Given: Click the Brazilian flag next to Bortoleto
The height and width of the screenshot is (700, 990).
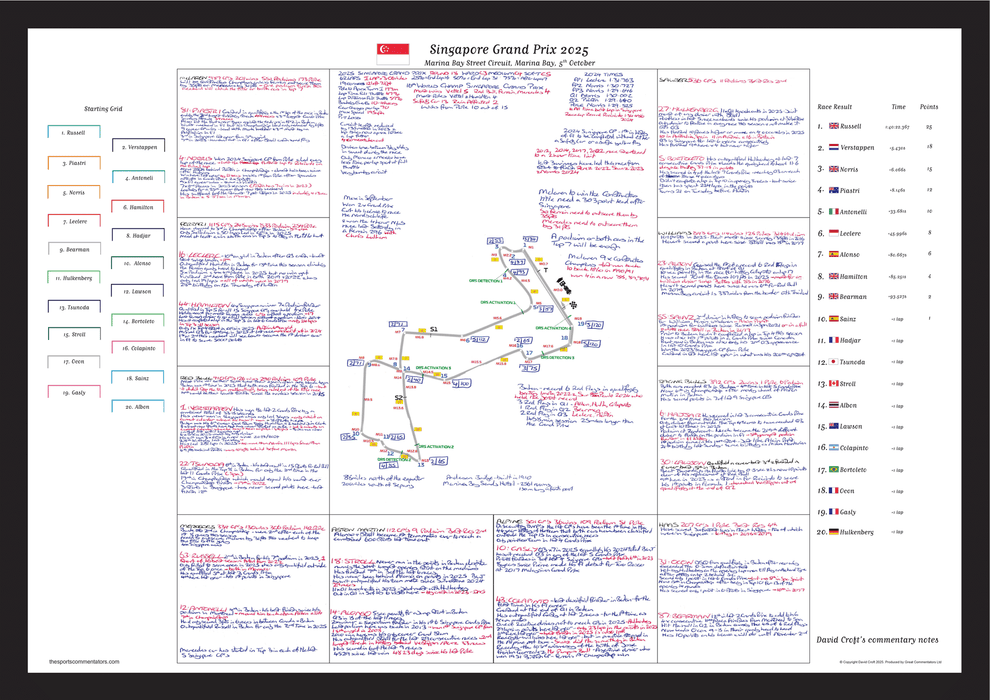Looking at the screenshot, I should (x=832, y=468).
